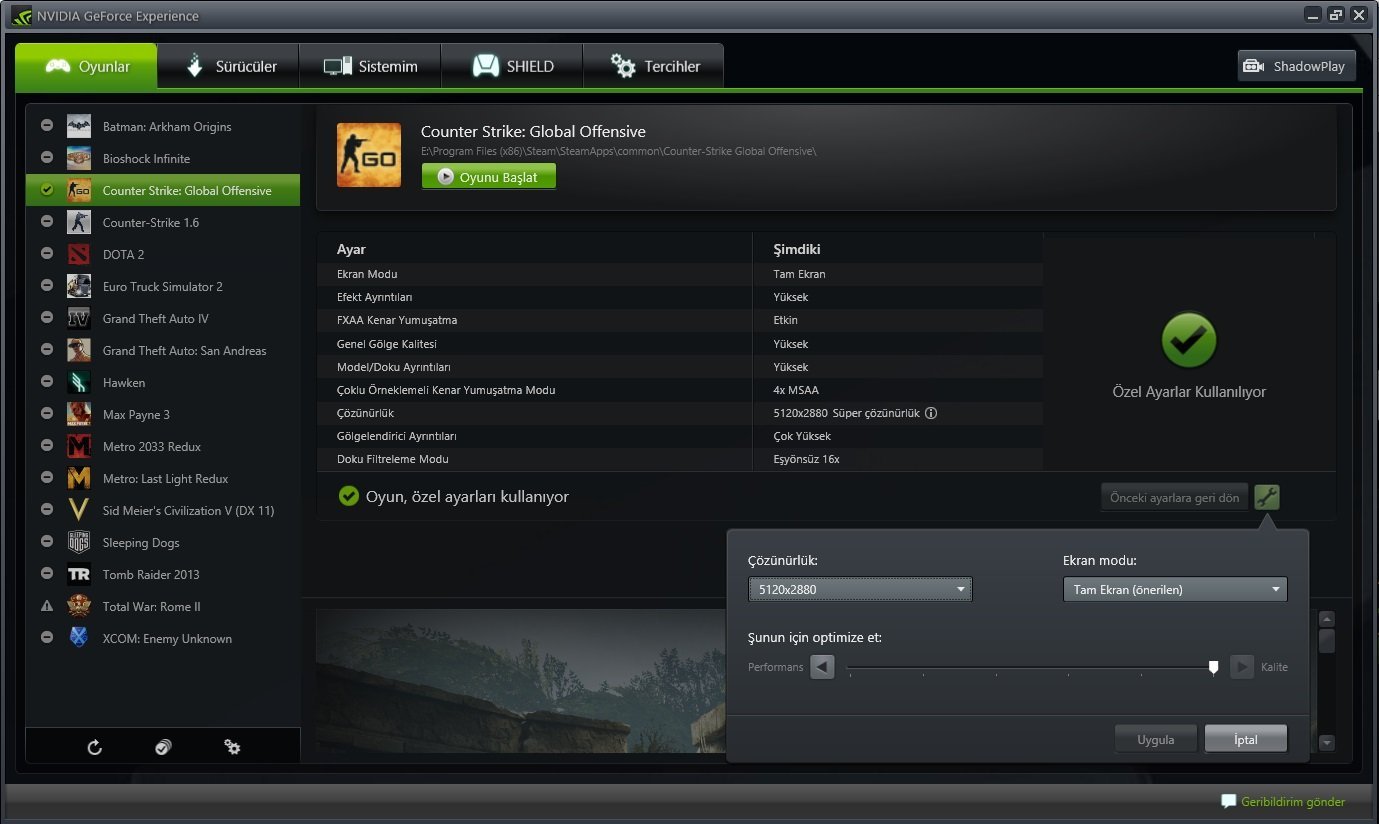Click the green wrench custom settings icon
The height and width of the screenshot is (824, 1379).
1267,496
